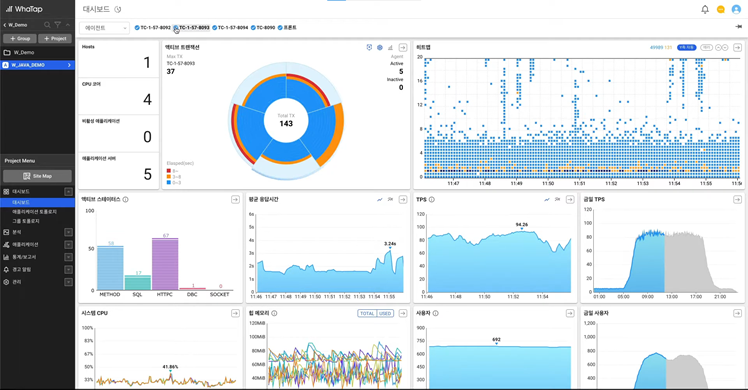Collapse the 대시보드 menu section
This screenshot has height=390, width=748.
click(x=69, y=192)
